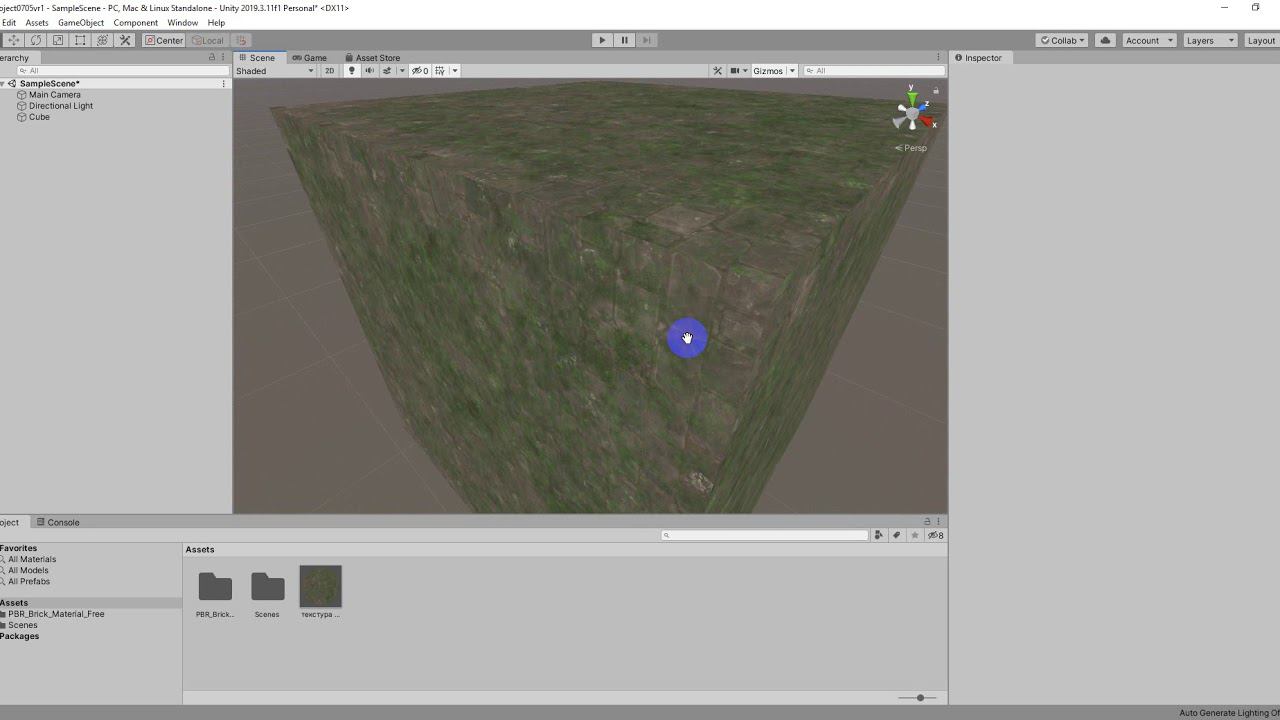Toggle scene effects such as skybox
Screen dimensions: 1280x720
pos(387,71)
